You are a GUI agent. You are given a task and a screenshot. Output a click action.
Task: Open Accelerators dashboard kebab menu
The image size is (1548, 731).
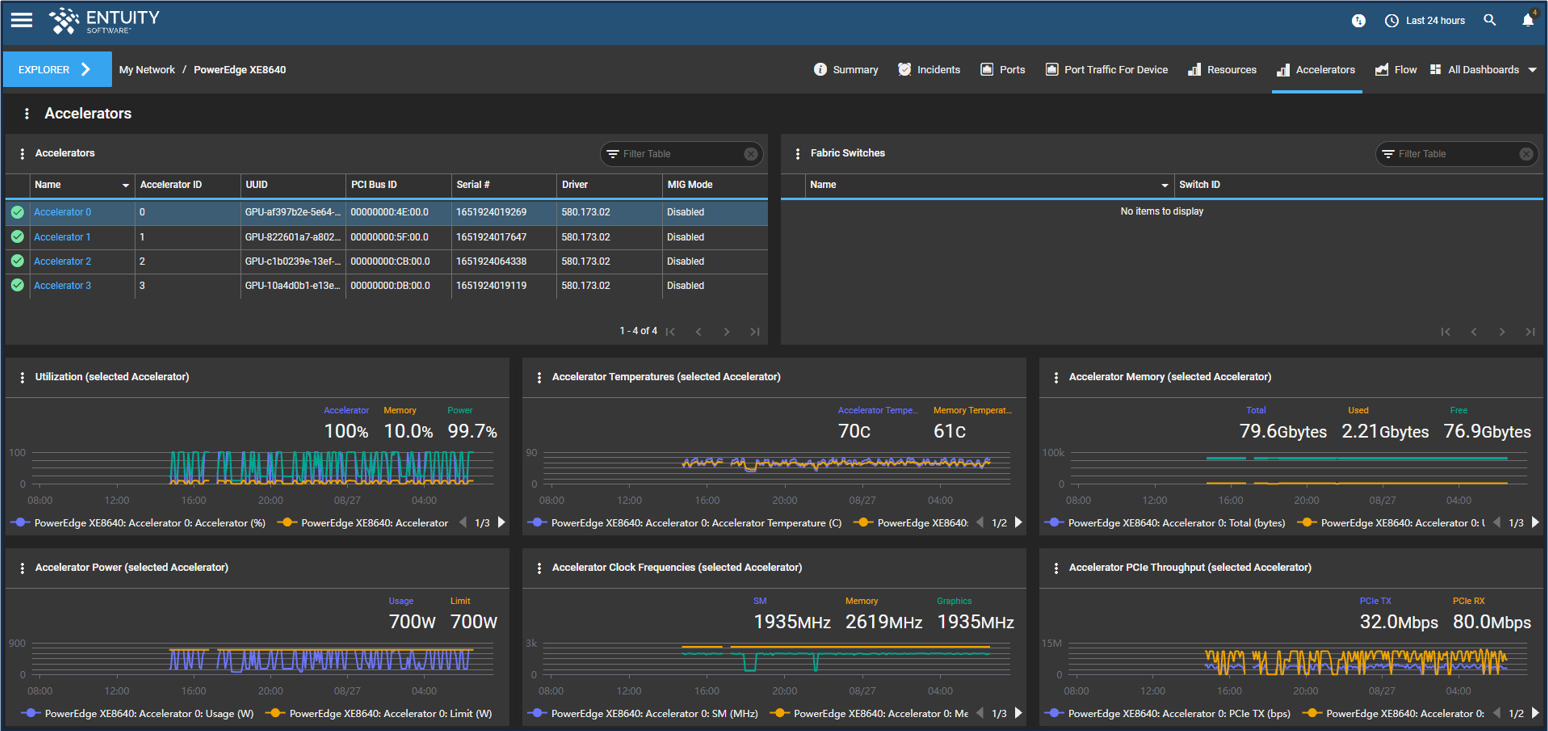point(27,114)
